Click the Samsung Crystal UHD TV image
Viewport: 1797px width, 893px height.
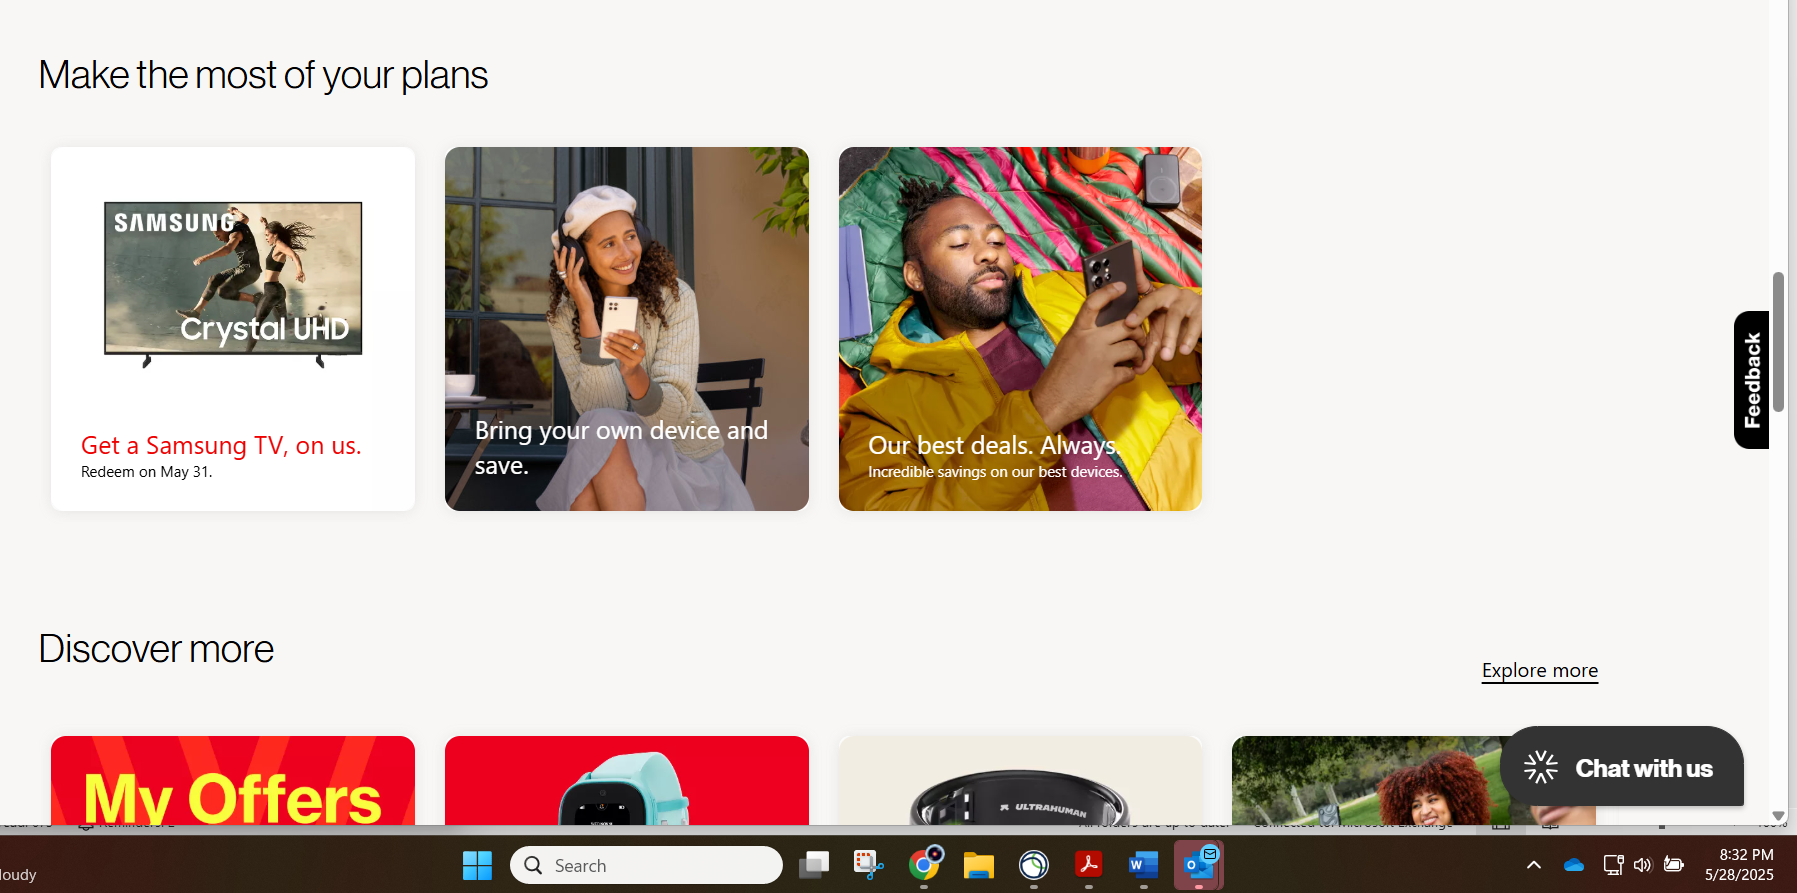(x=233, y=284)
